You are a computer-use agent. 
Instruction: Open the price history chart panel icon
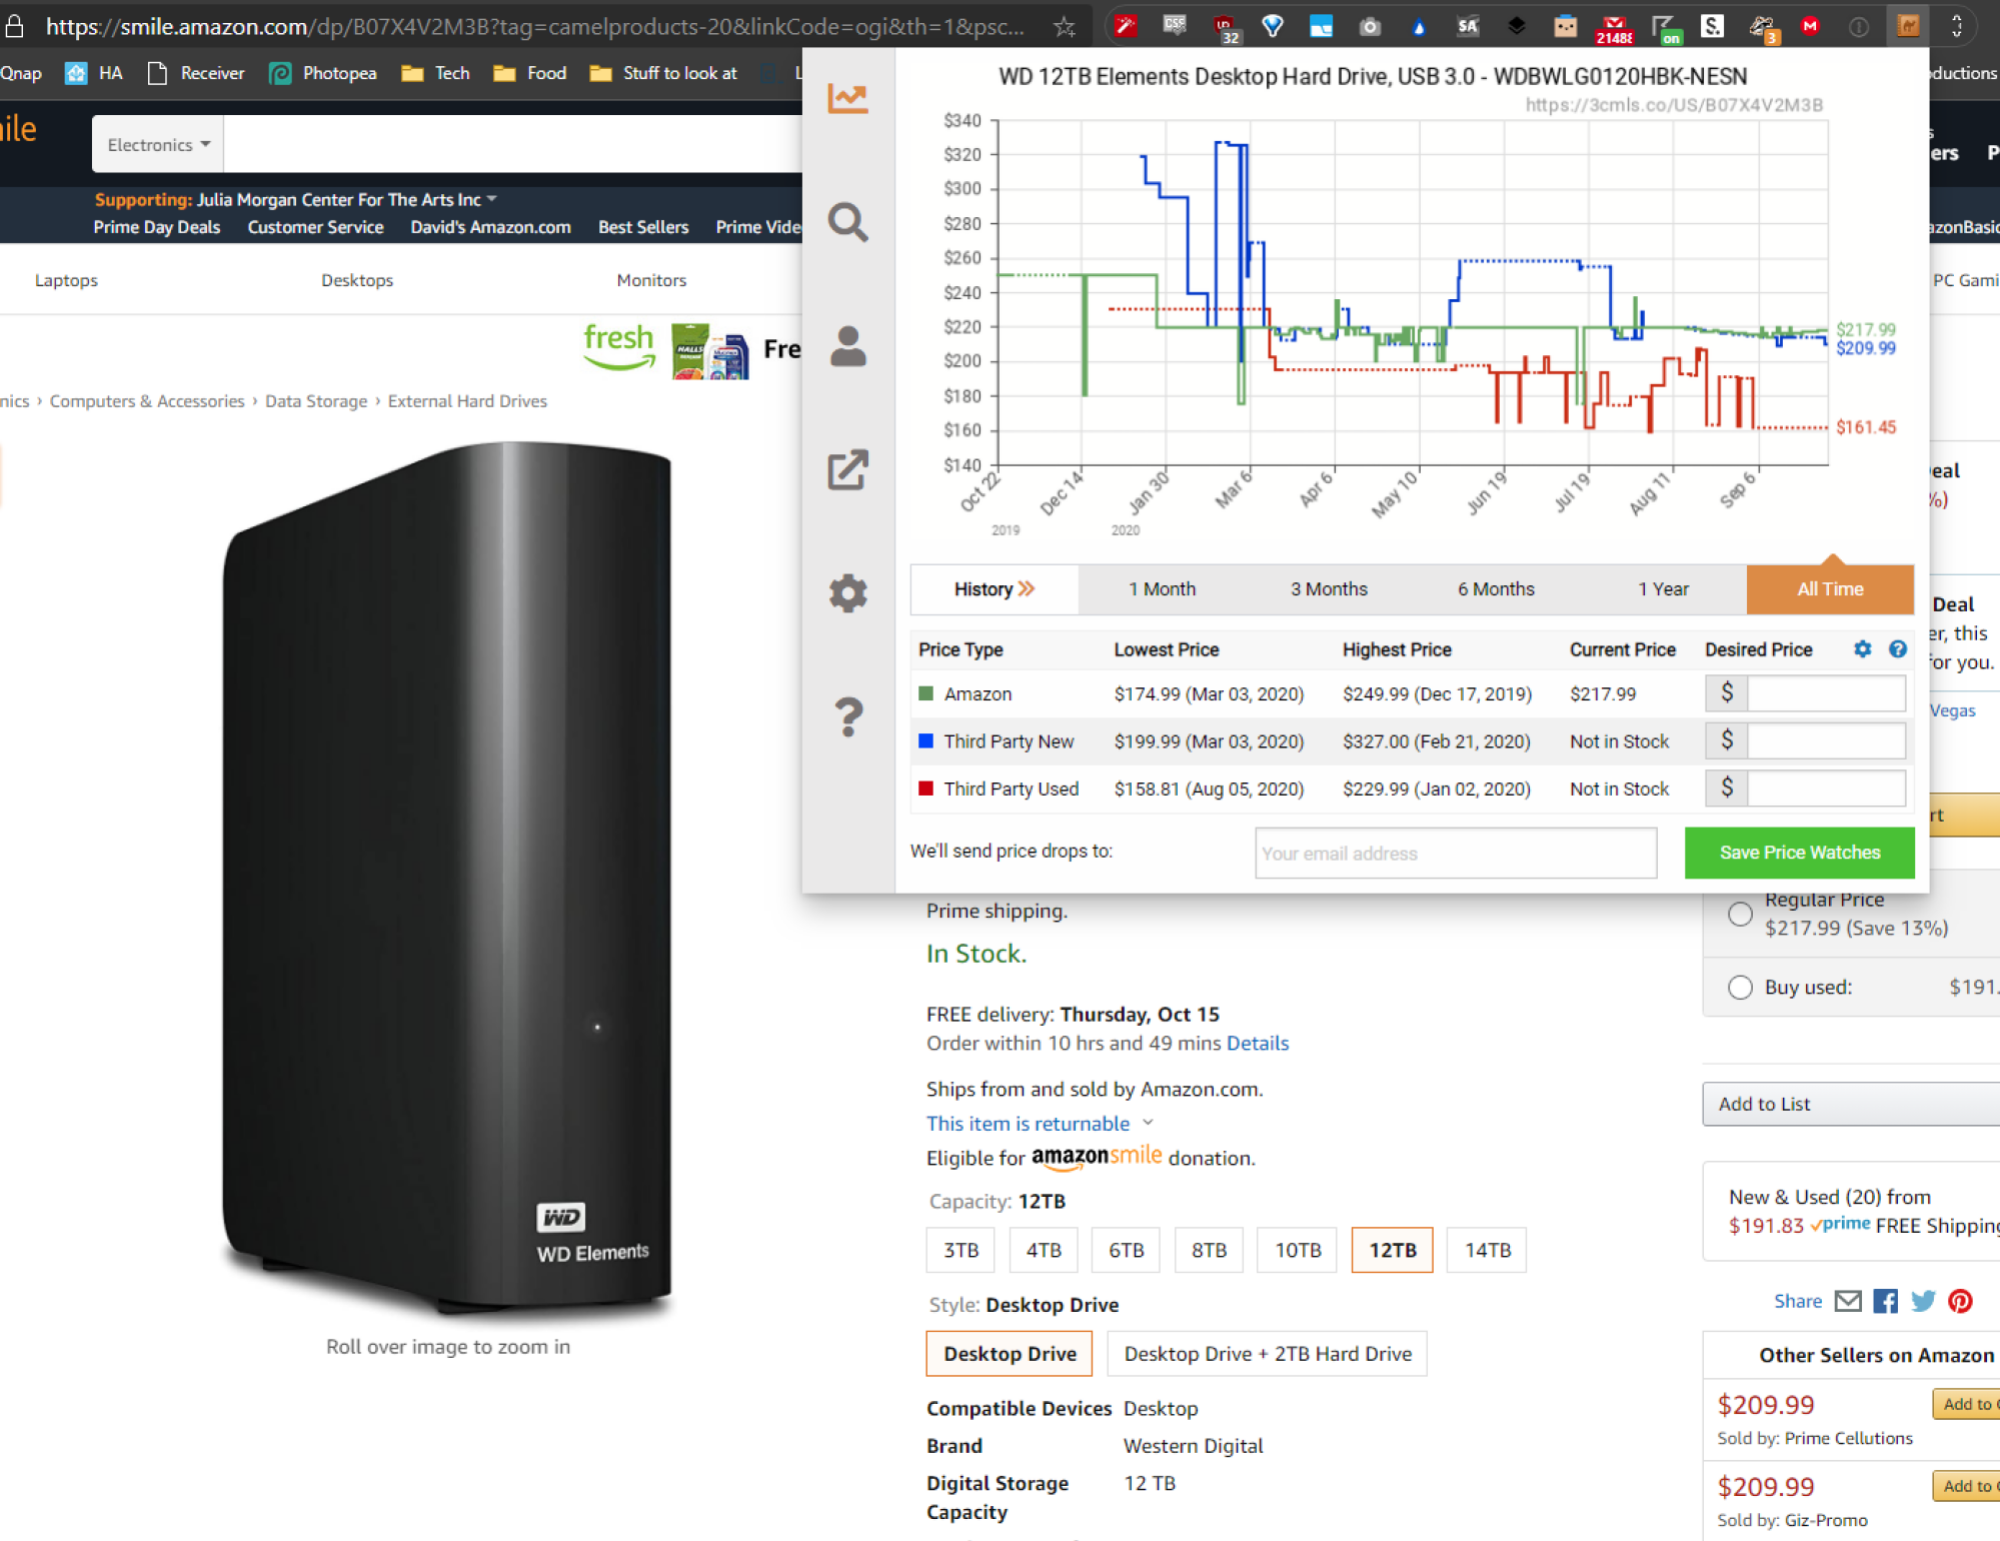847,98
